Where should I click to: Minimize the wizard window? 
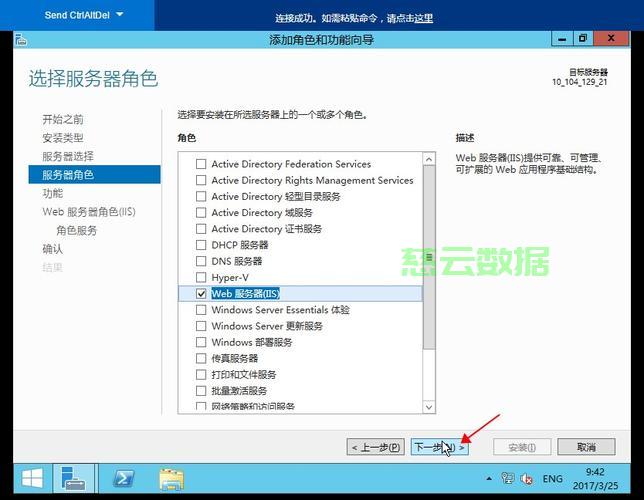(x=562, y=39)
